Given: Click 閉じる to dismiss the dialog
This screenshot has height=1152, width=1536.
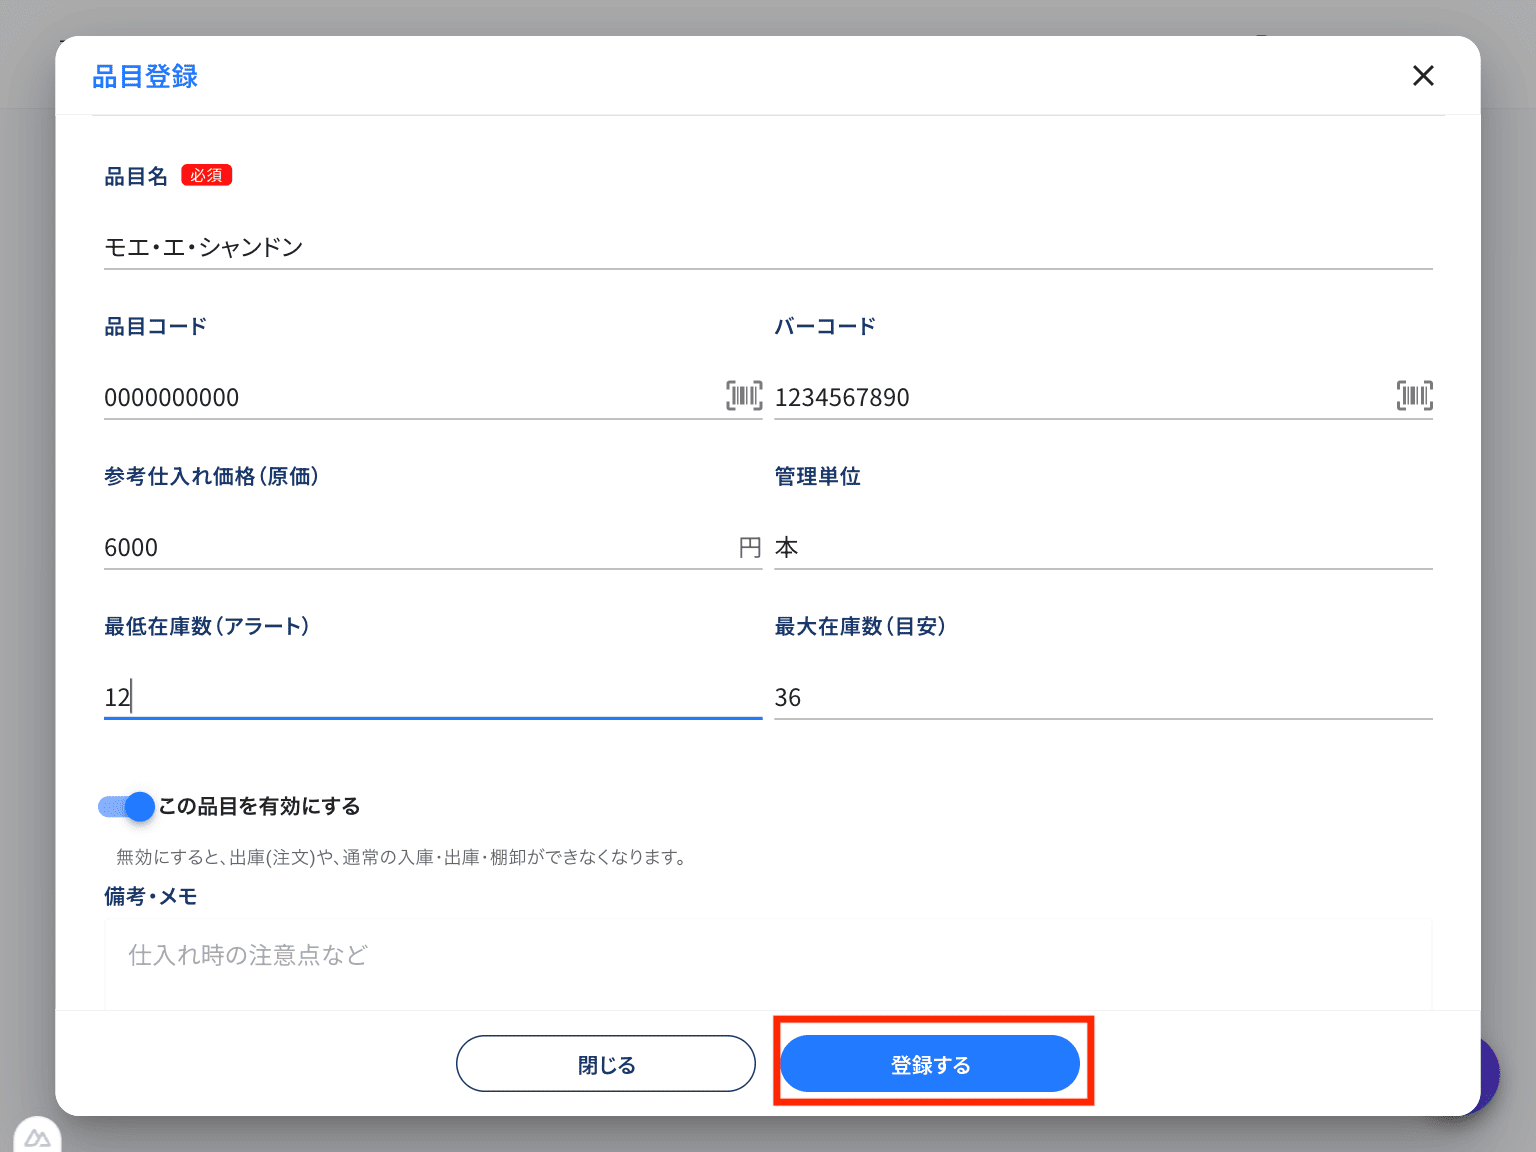Looking at the screenshot, I should point(605,1063).
